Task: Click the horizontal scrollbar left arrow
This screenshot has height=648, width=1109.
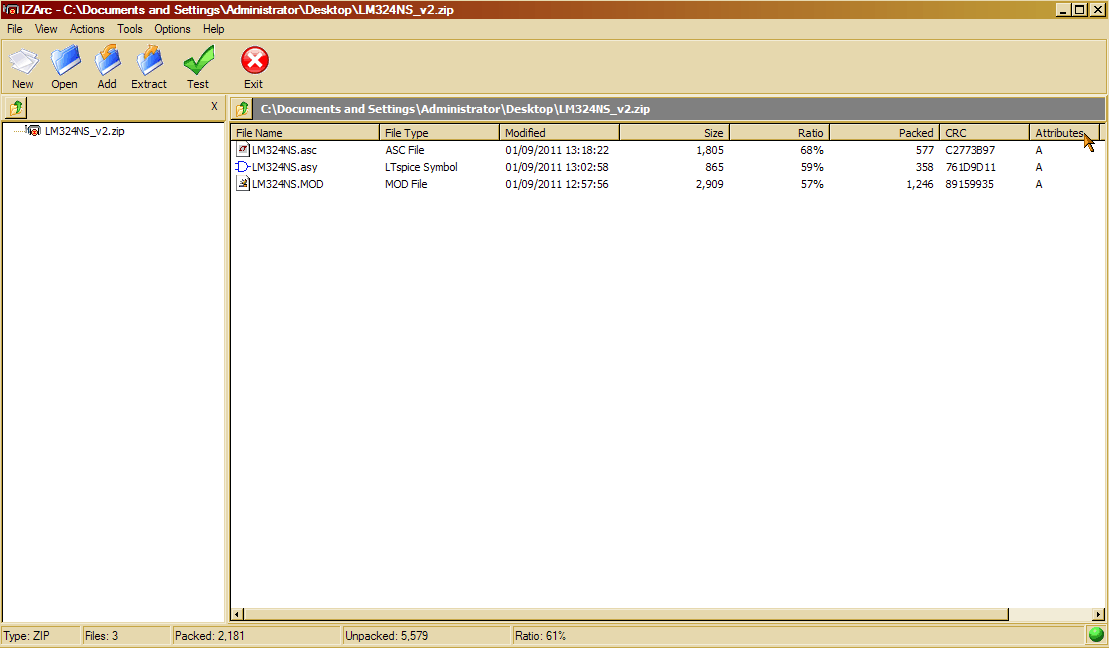Action: [x=238, y=614]
